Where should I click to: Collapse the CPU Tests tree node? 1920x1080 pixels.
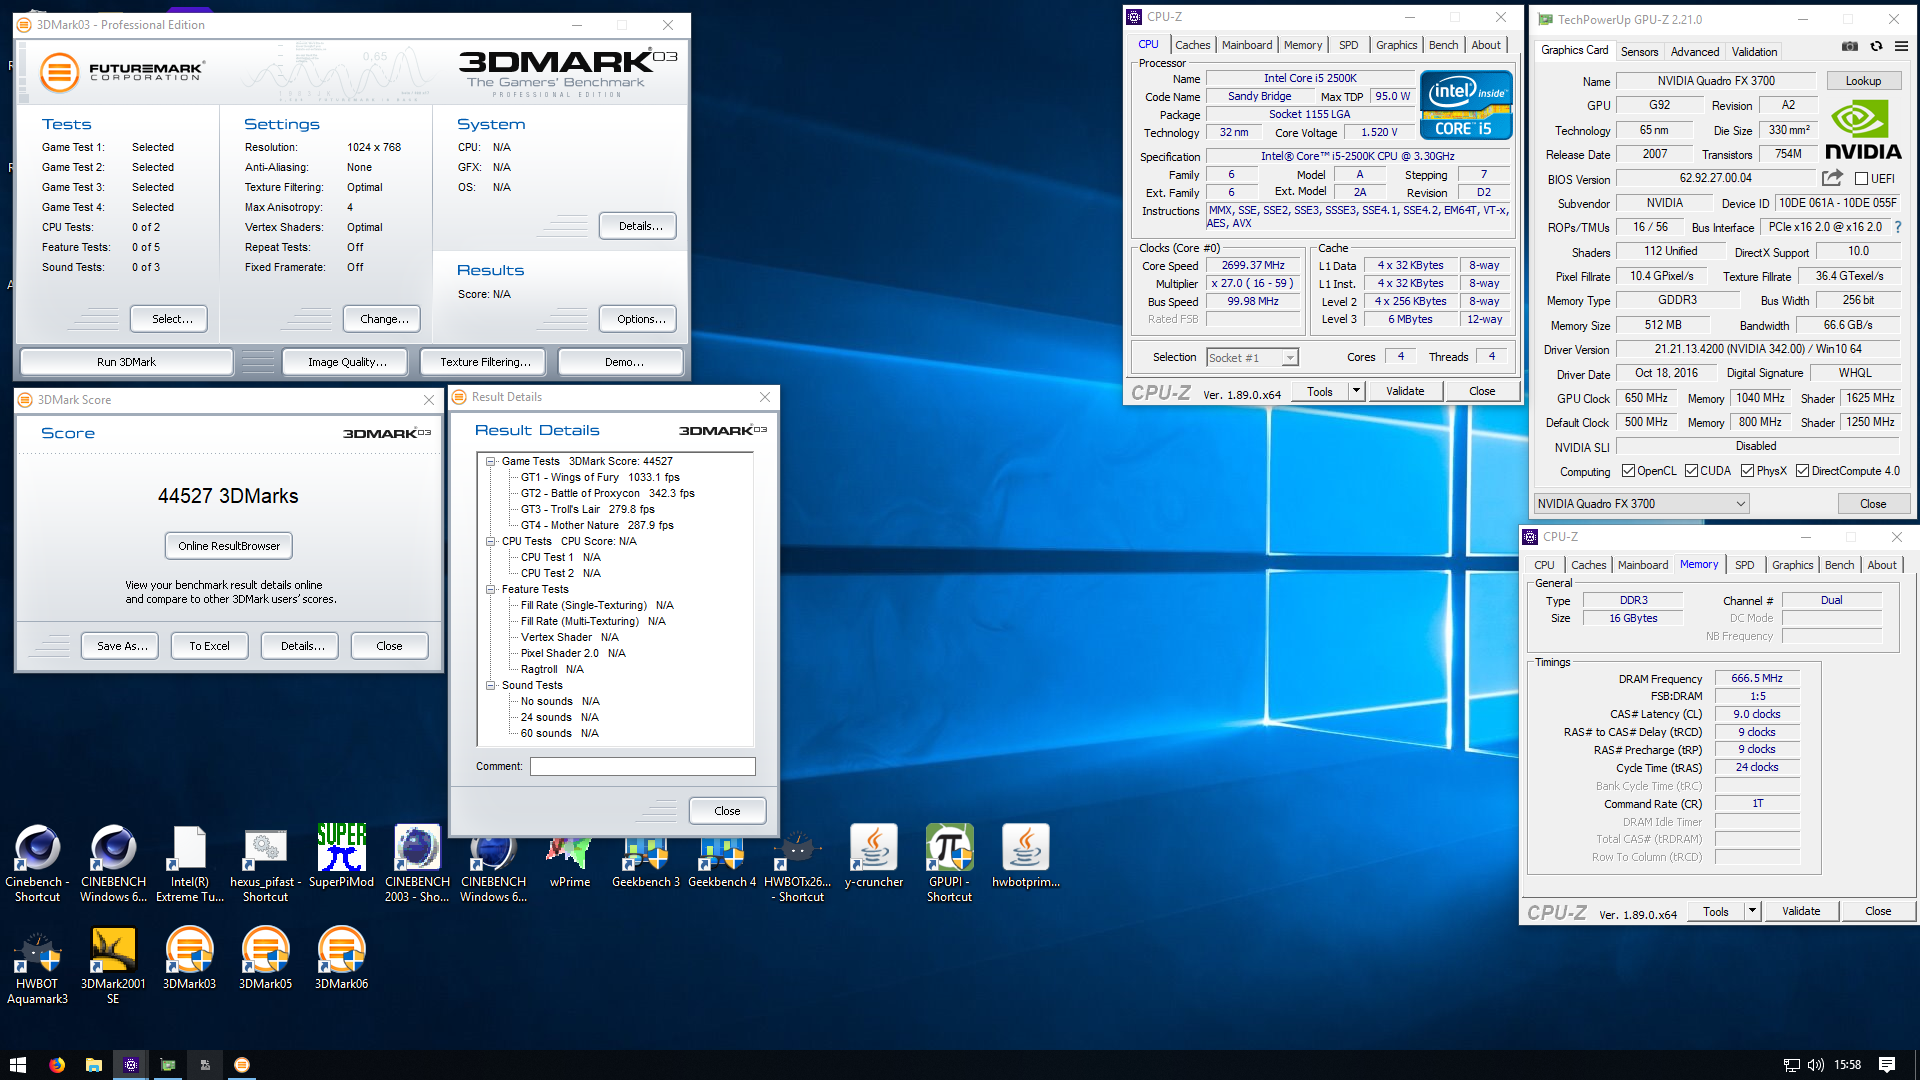[x=491, y=541]
